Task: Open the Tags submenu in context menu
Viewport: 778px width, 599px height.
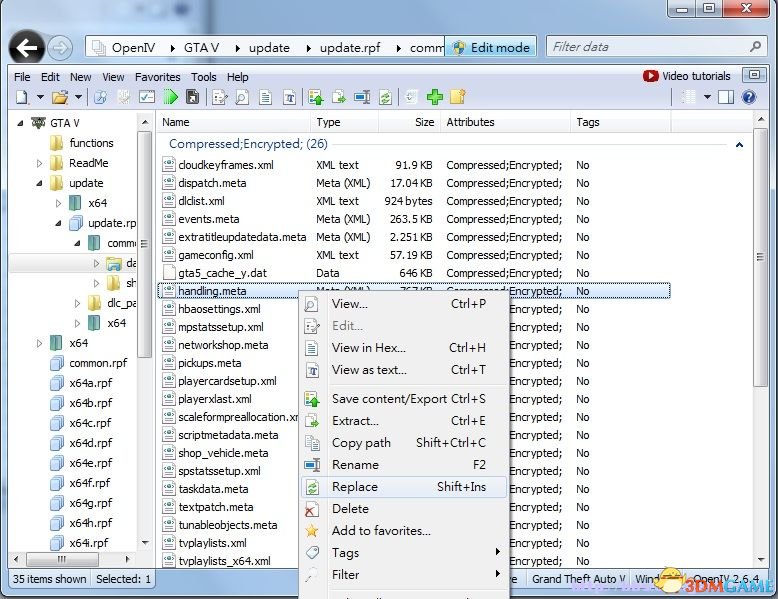Action: click(404, 552)
